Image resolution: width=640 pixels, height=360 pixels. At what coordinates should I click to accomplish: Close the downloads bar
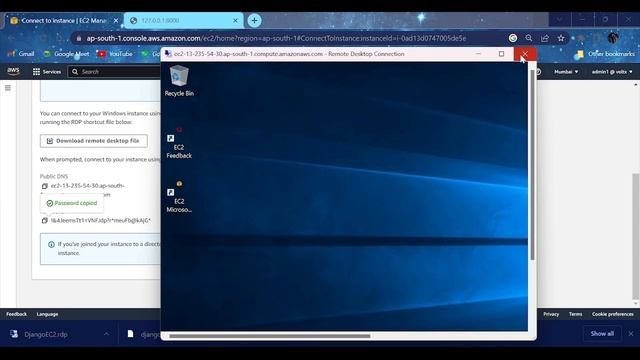coord(631,333)
